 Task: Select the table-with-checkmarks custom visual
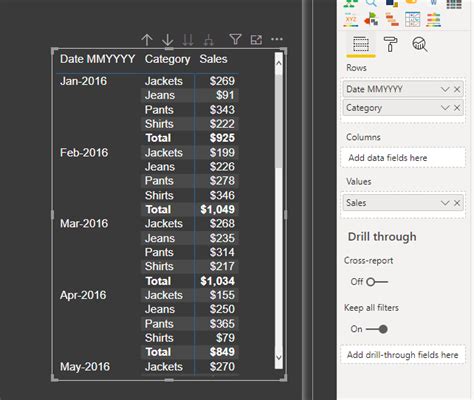tap(412, 20)
